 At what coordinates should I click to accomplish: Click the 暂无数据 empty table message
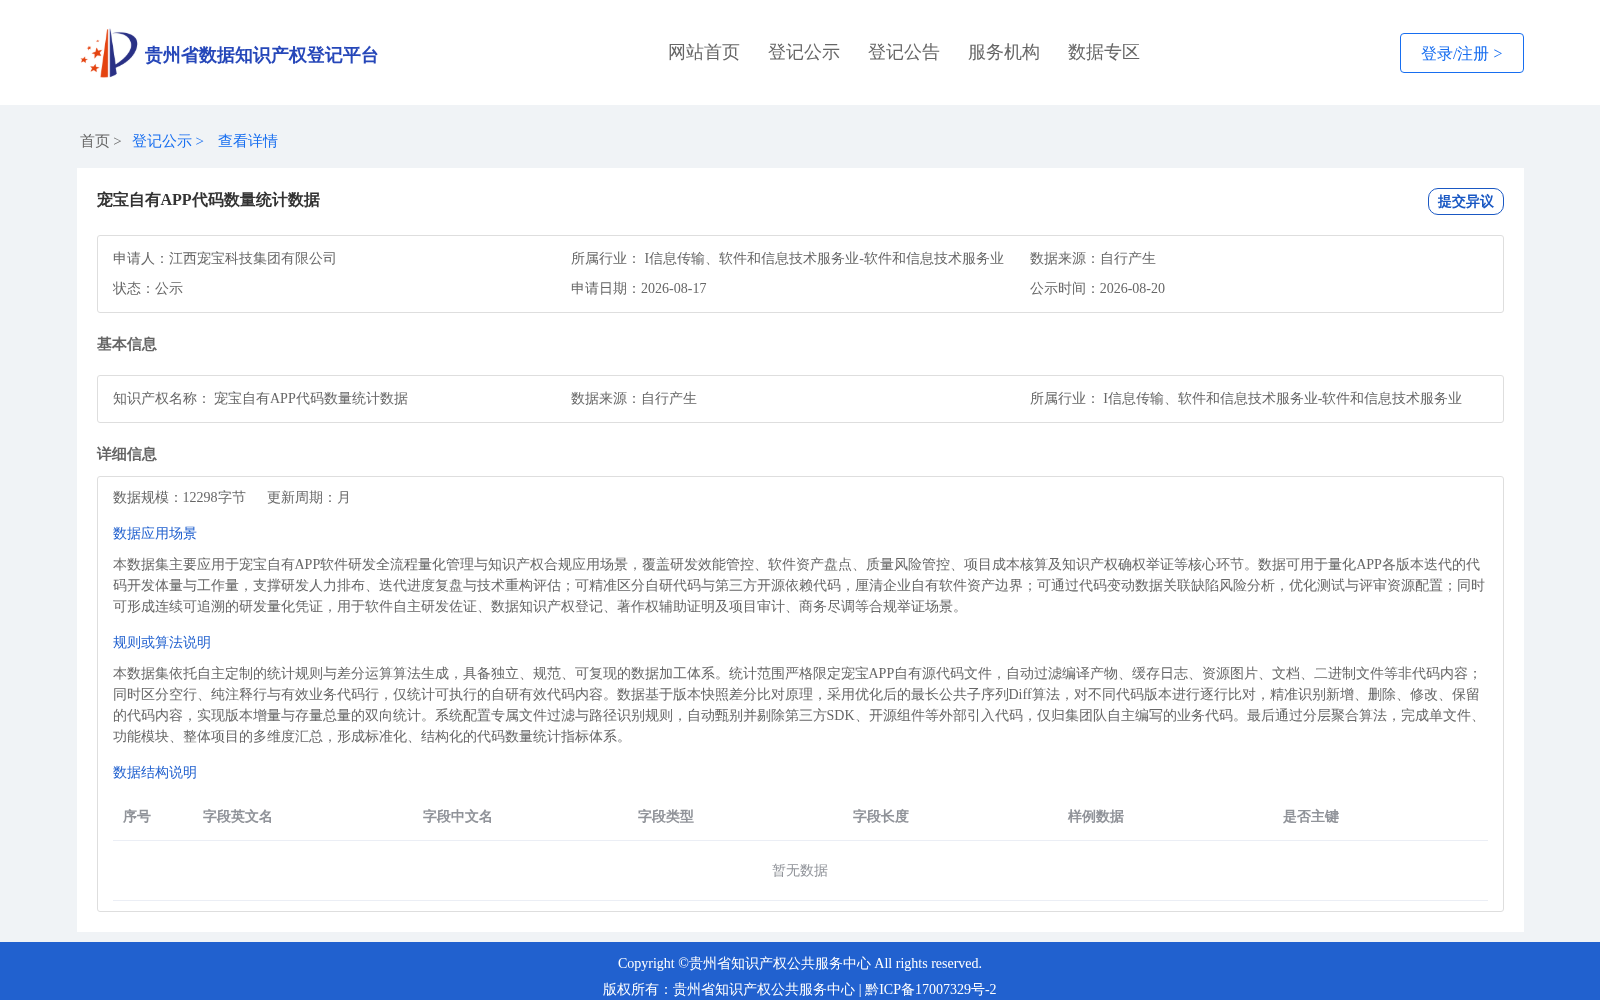pyautogui.click(x=800, y=870)
